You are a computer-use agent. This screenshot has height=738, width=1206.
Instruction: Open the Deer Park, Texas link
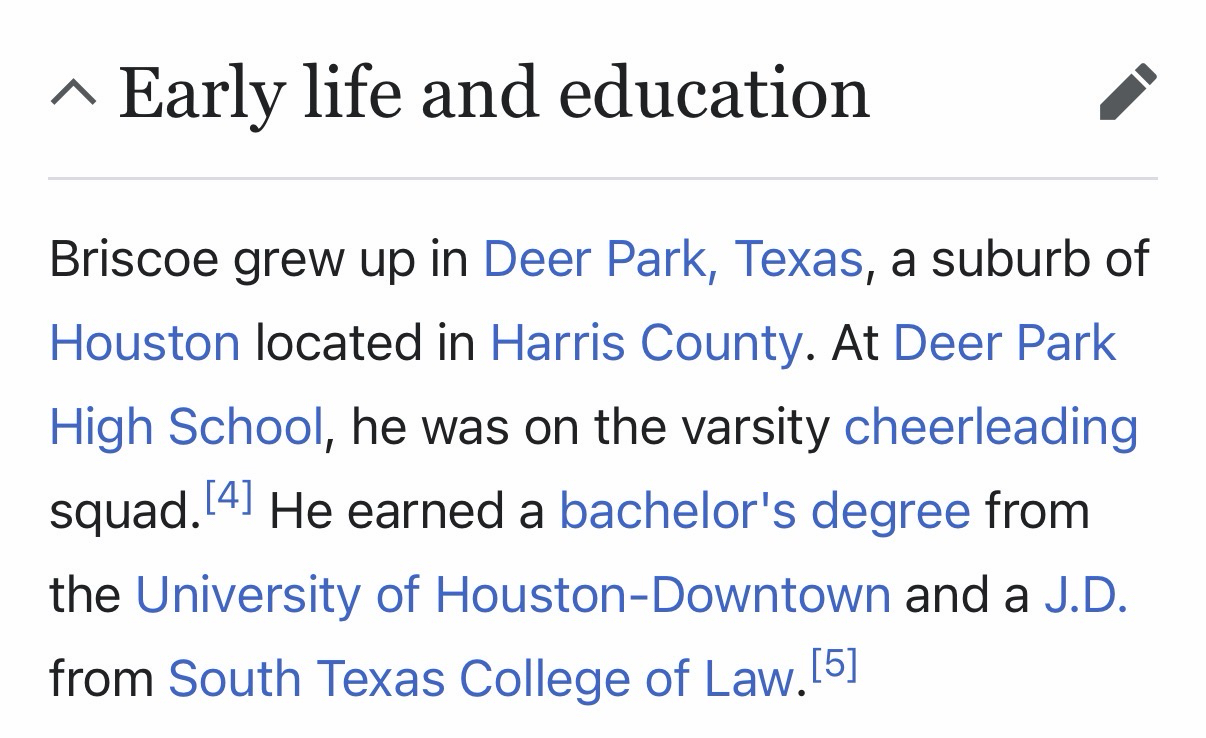pyautogui.click(x=672, y=260)
